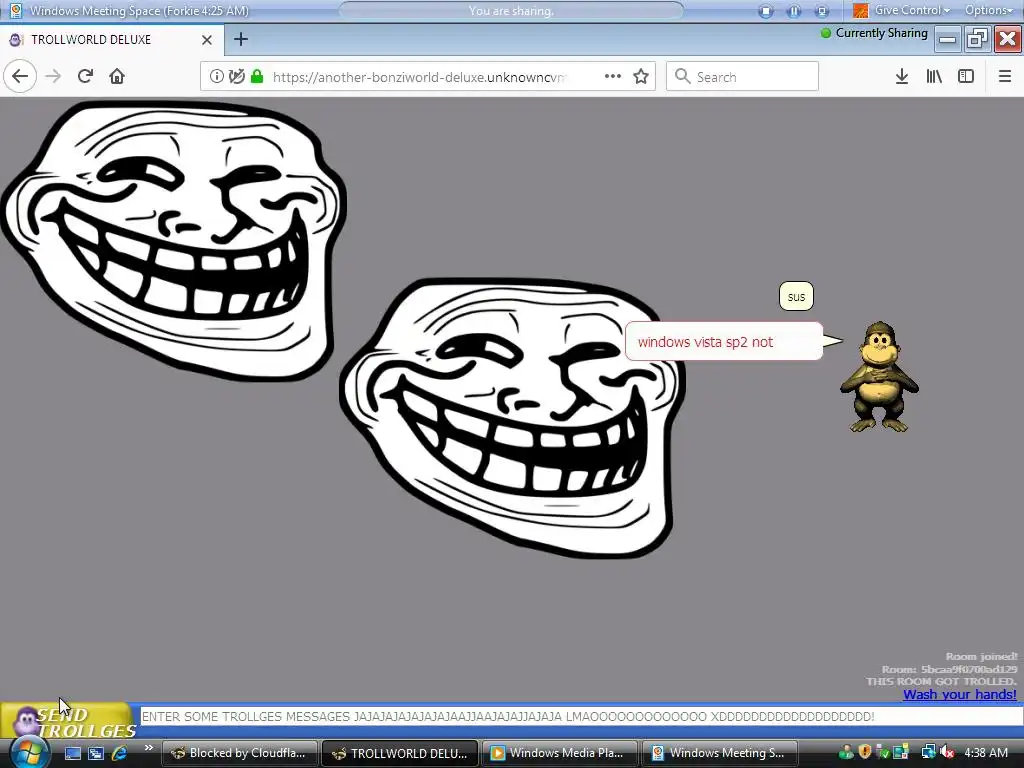Click the You are sharing banner
This screenshot has width=1024, height=768.
point(511,11)
